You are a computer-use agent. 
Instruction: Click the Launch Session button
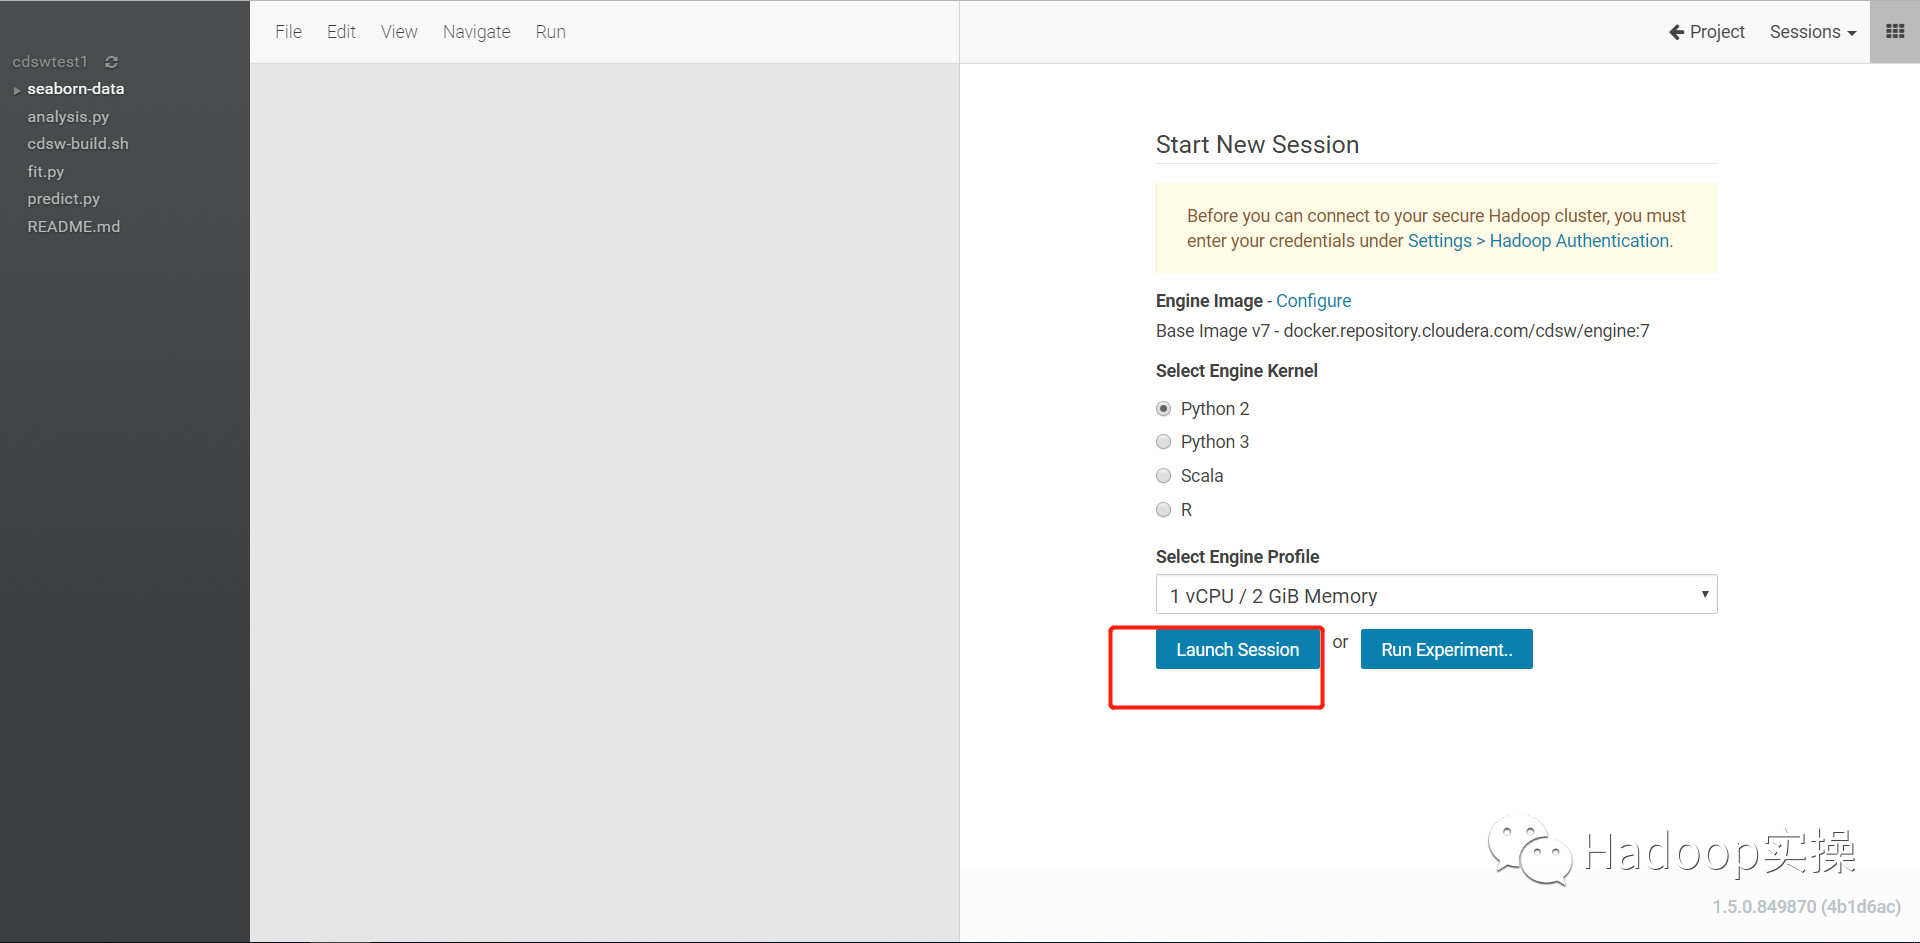[x=1237, y=650]
